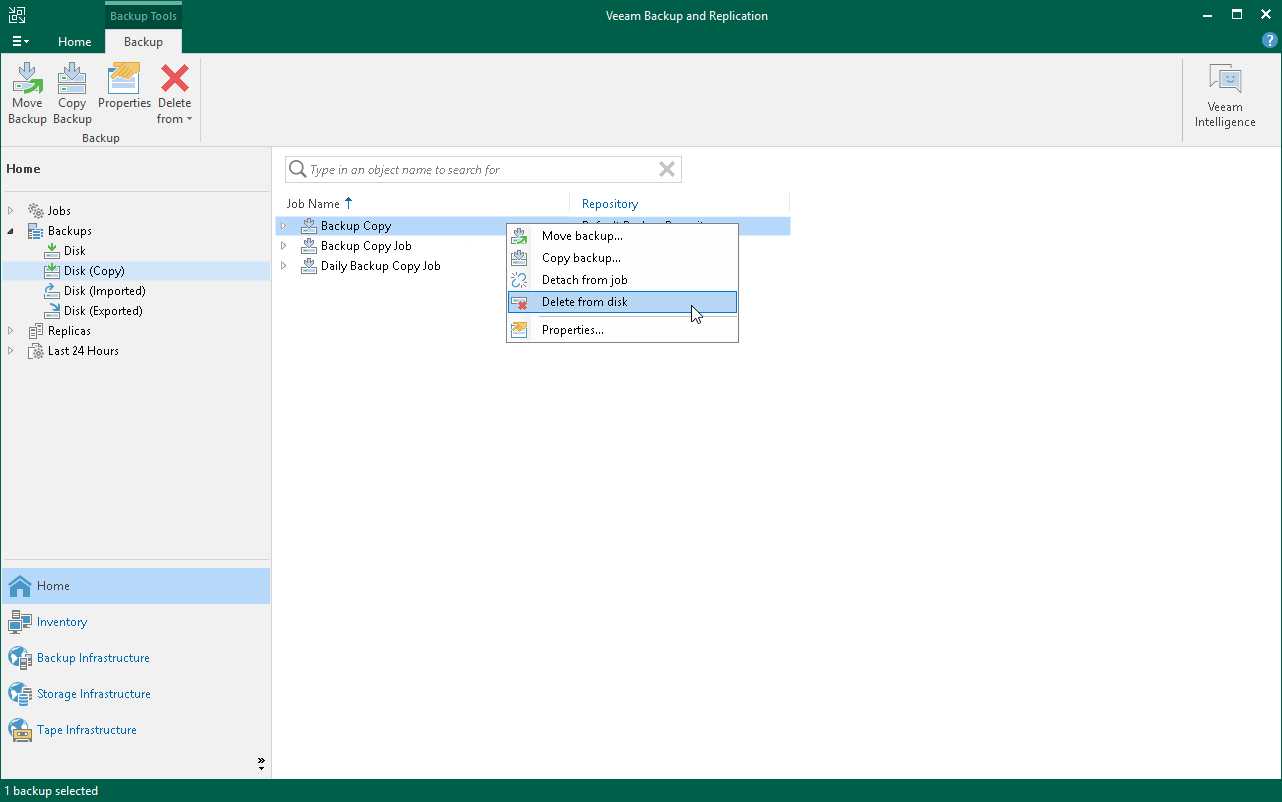
Task: Select the Move Backup ribbon icon
Action: click(x=27, y=90)
